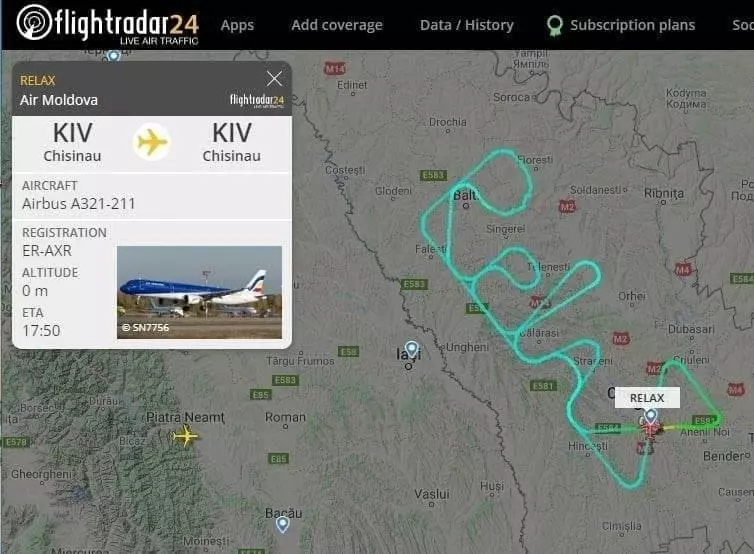Click the flightradar24 logo in header
Screen dimensions: 754x554
(x=108, y=25)
